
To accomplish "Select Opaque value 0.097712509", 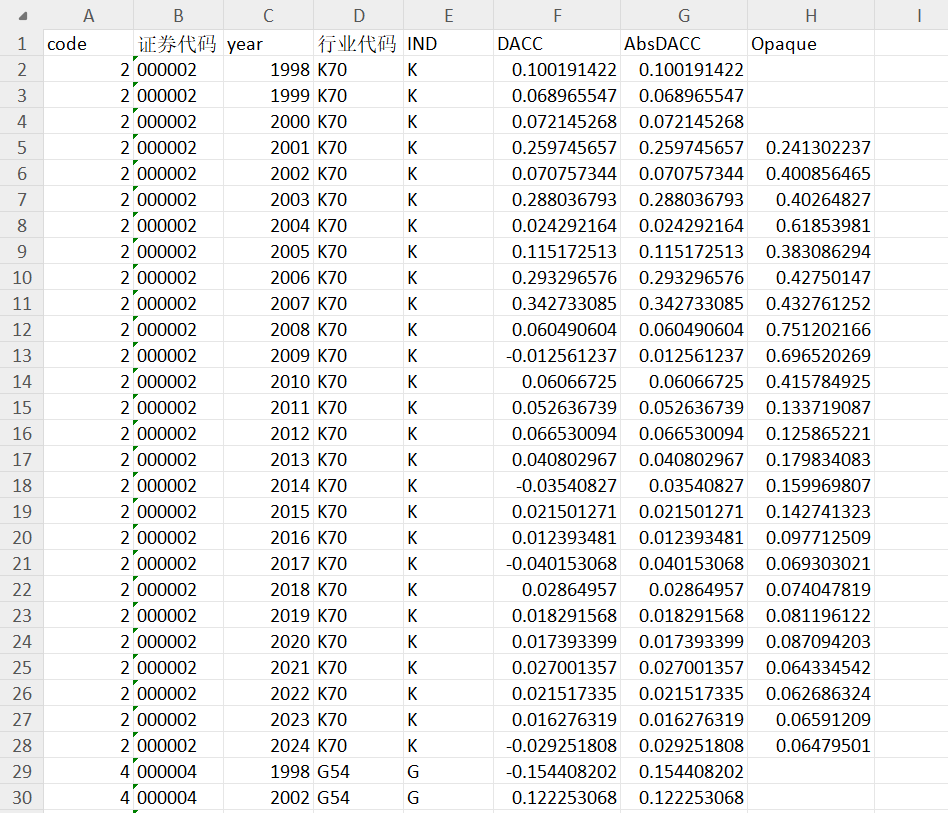I will (811, 537).
